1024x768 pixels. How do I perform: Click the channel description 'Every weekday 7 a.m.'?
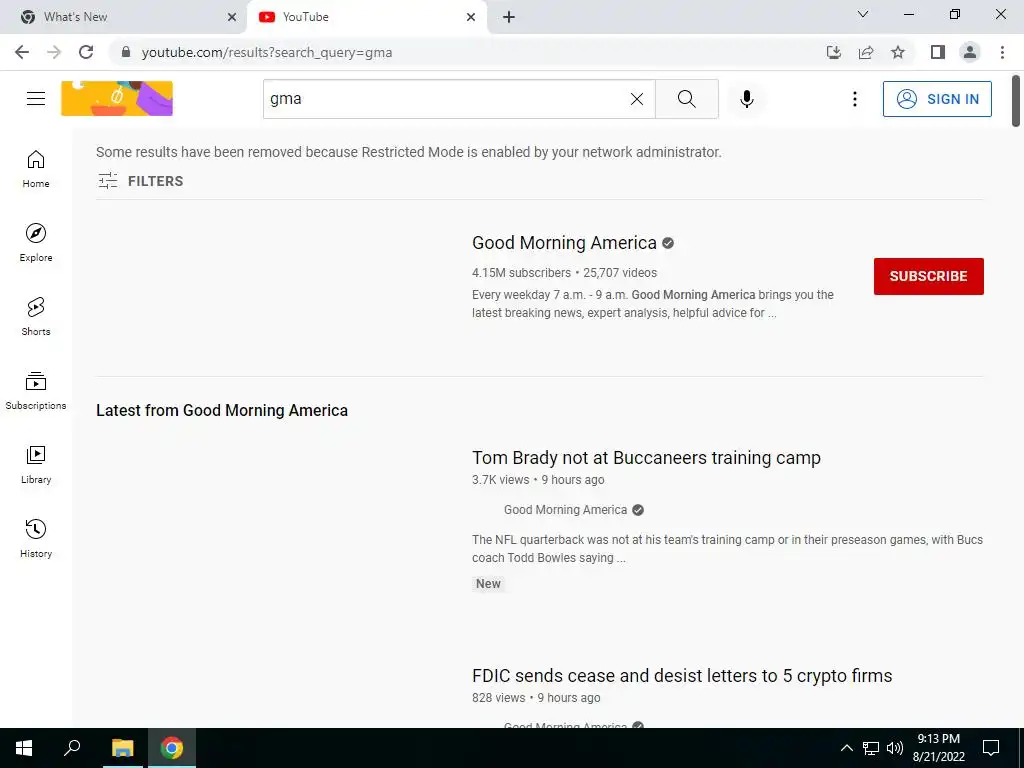(652, 304)
